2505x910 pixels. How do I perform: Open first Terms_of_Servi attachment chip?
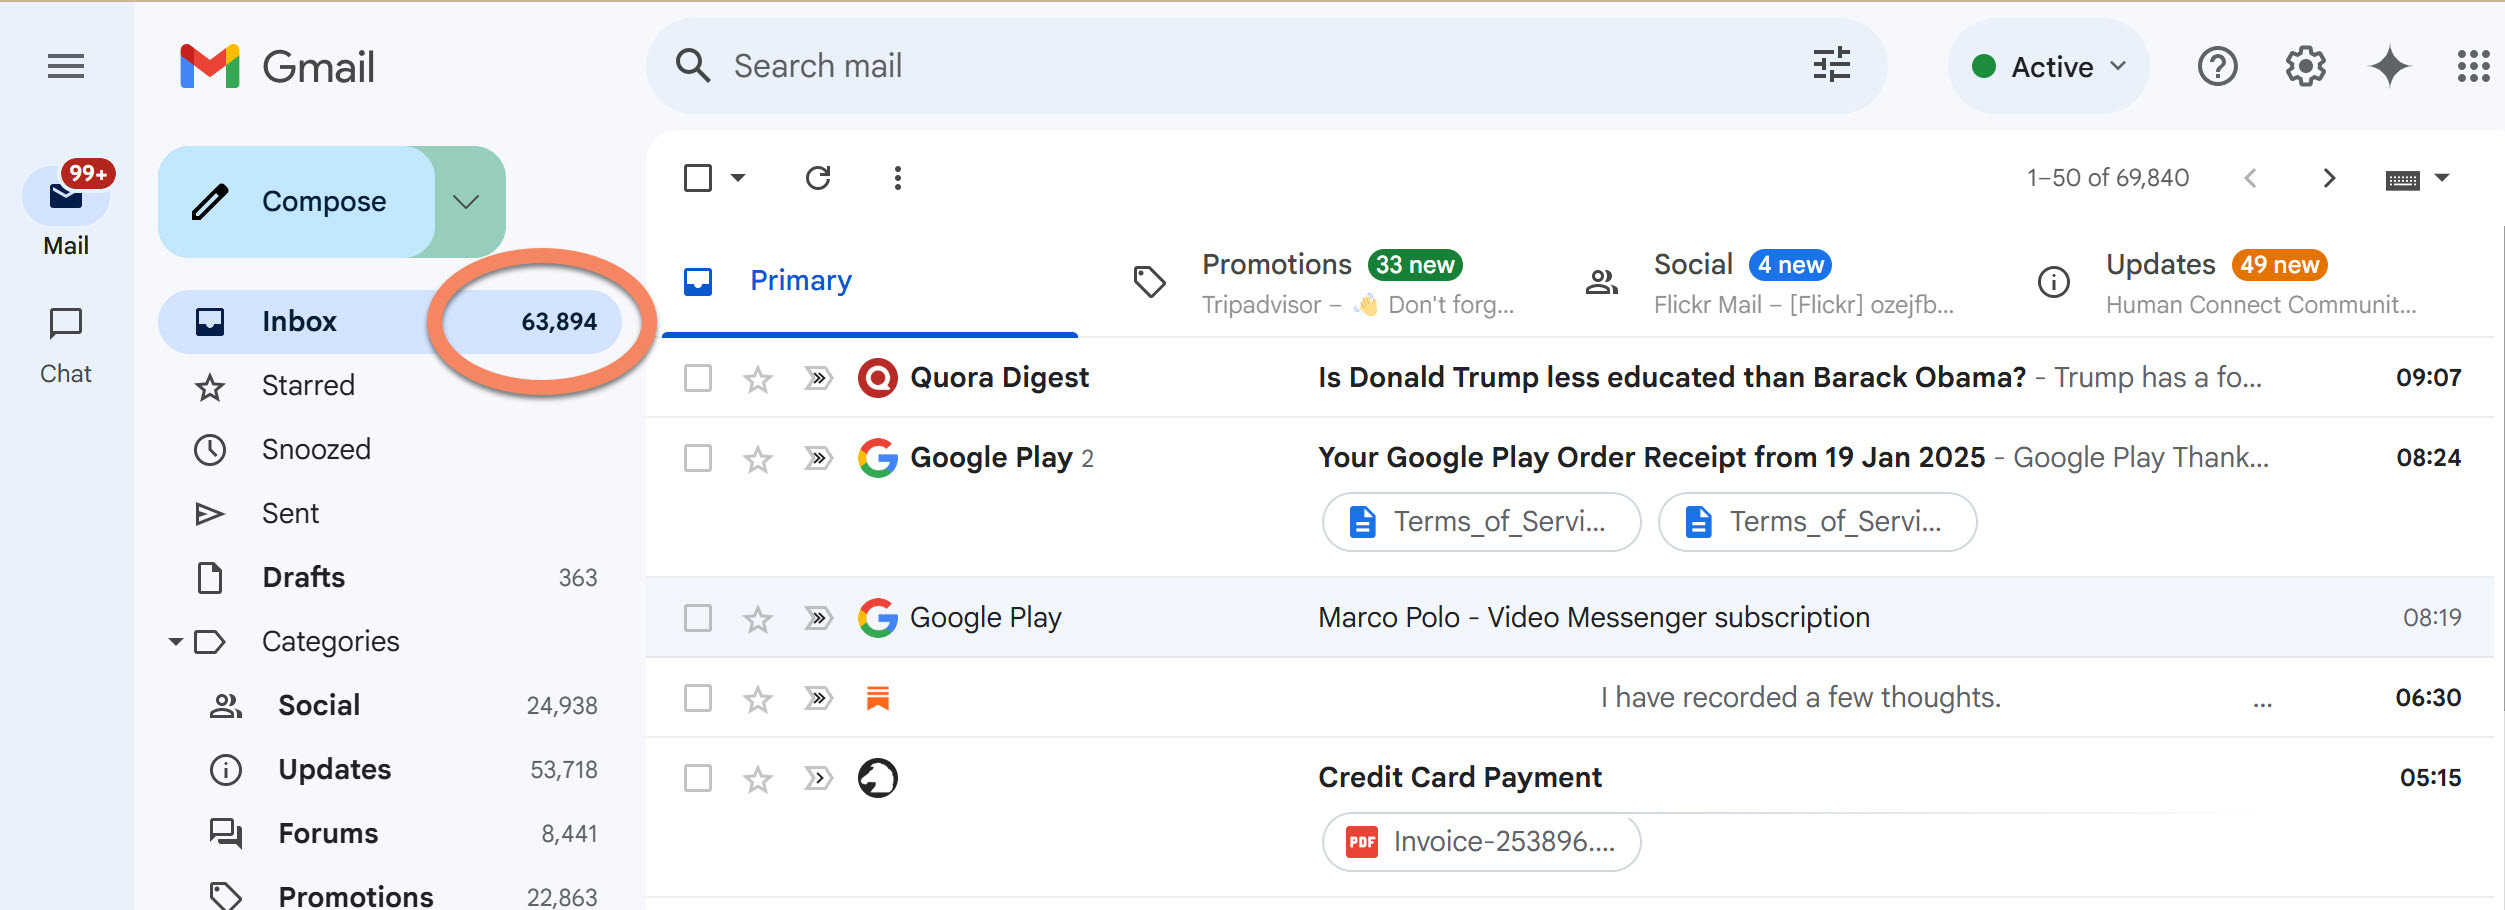click(1481, 522)
